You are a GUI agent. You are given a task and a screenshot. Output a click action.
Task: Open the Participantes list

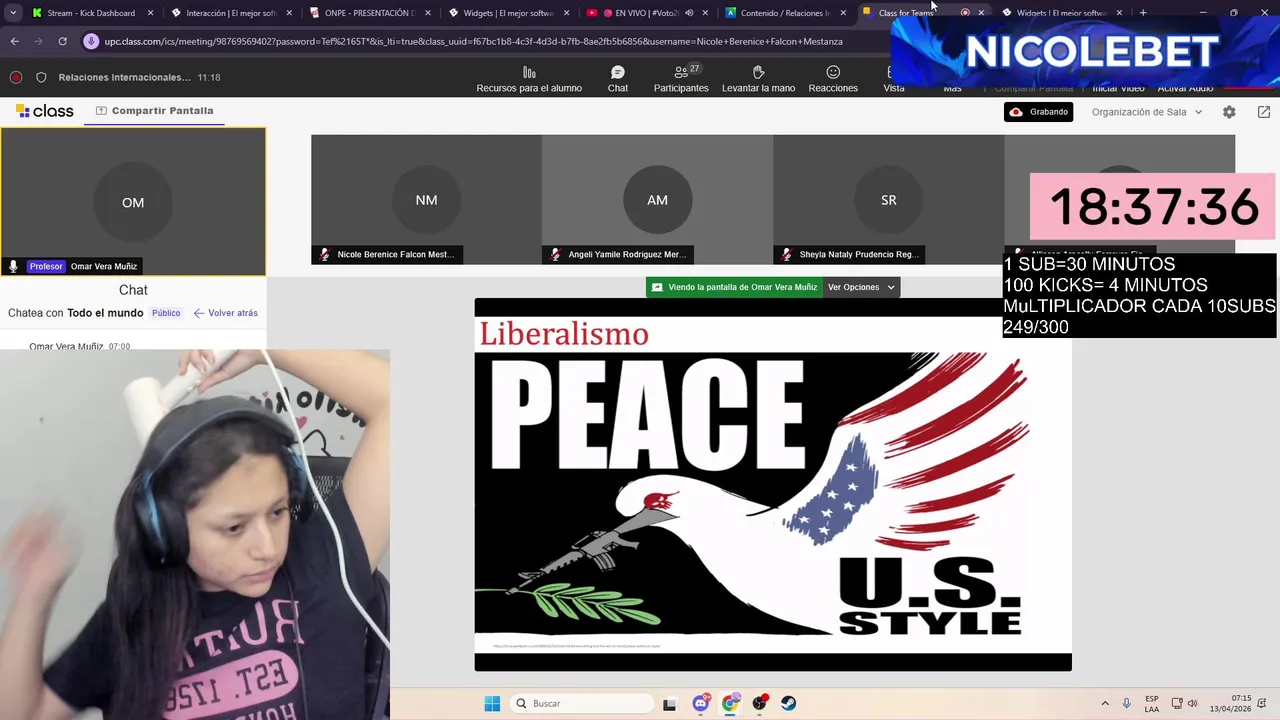point(681,79)
